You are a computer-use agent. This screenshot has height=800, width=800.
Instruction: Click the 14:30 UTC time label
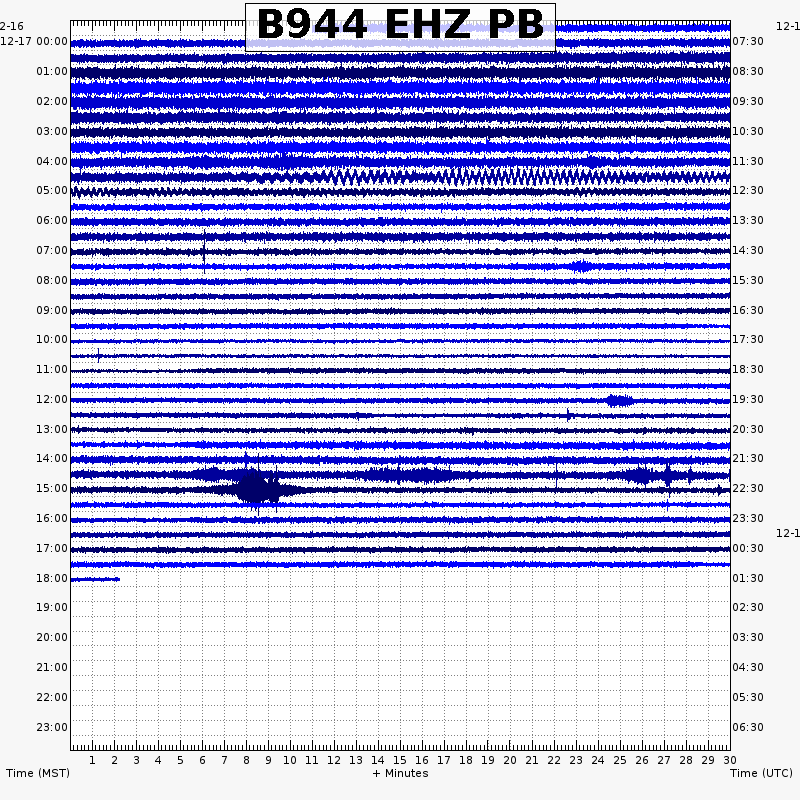[x=748, y=250]
